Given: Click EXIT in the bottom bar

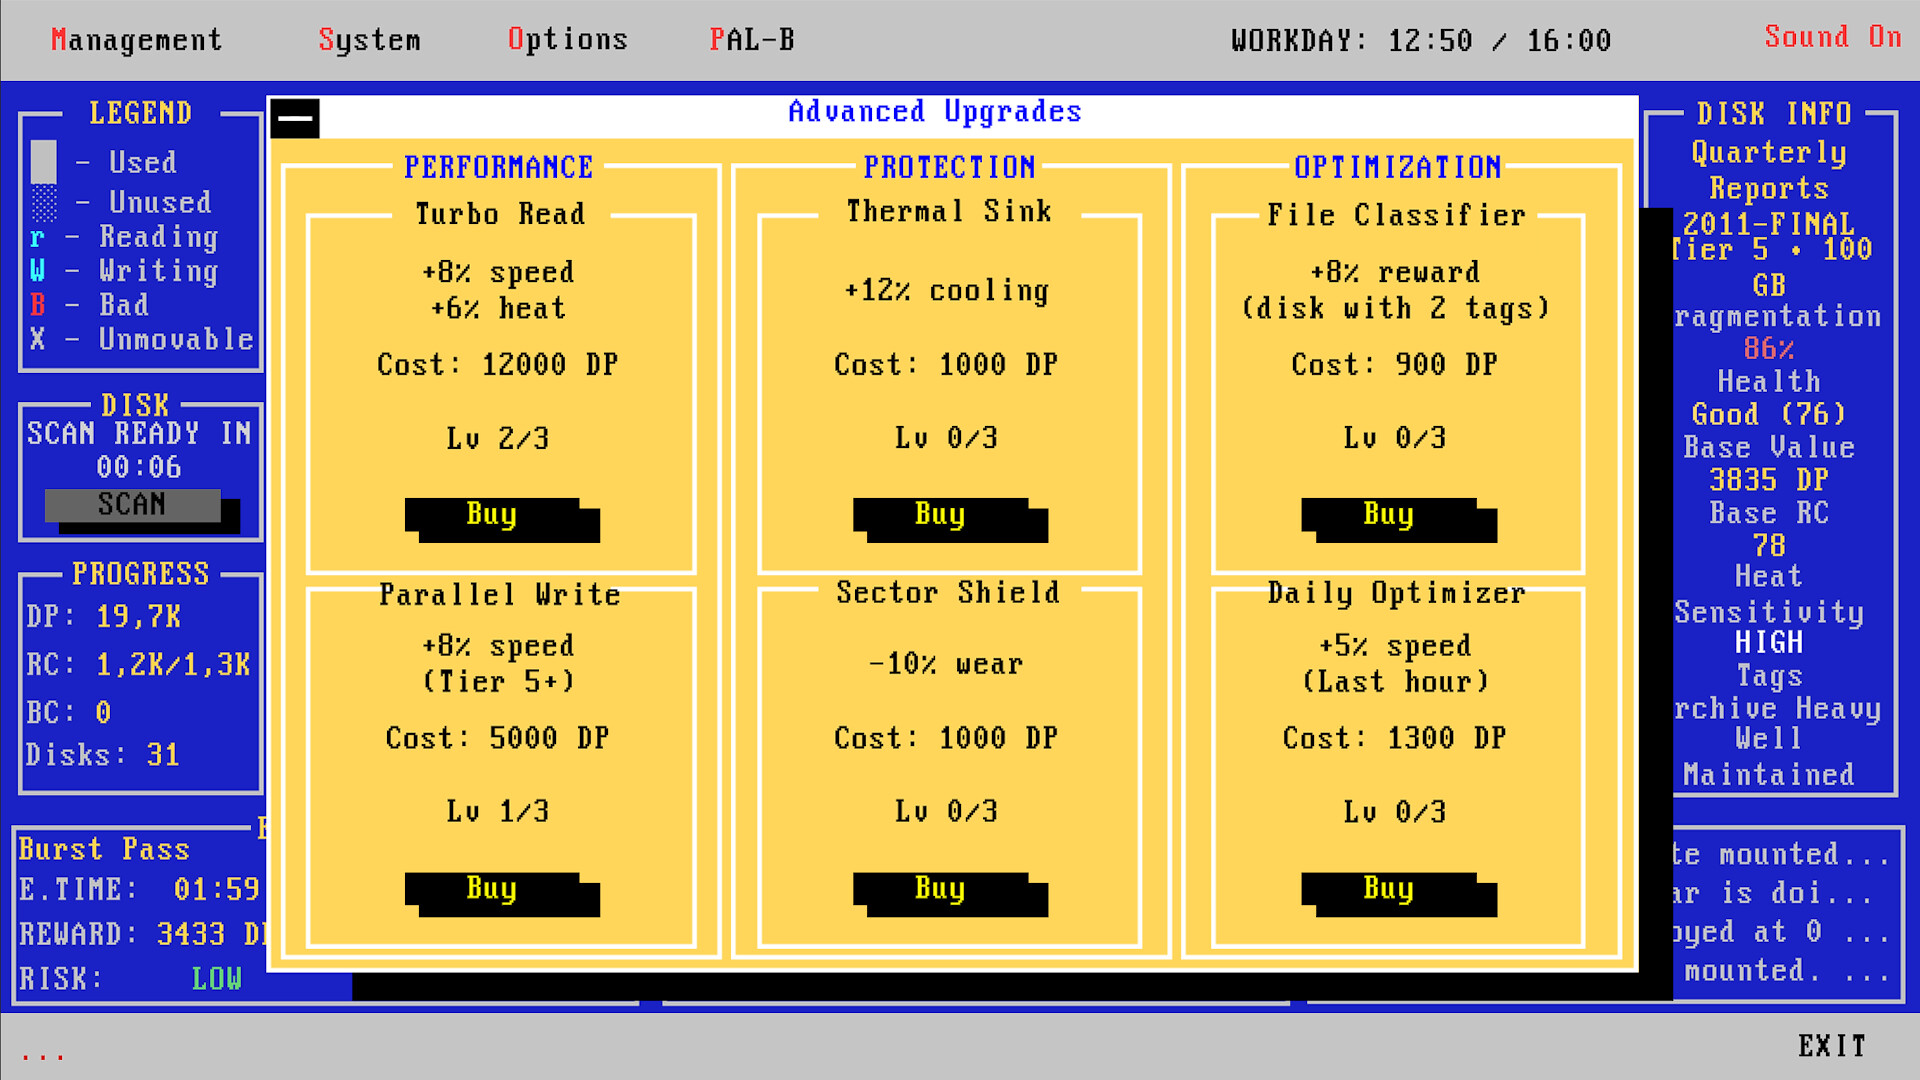Looking at the screenshot, I should (x=1832, y=1046).
